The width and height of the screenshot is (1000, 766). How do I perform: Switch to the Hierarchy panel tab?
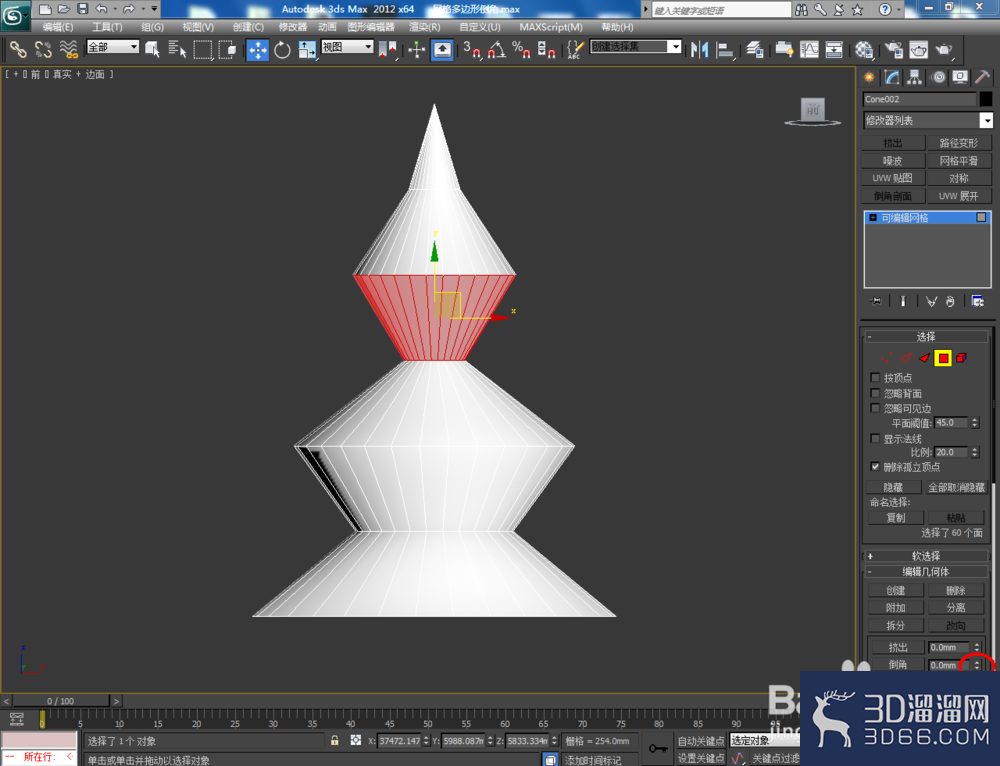point(915,77)
